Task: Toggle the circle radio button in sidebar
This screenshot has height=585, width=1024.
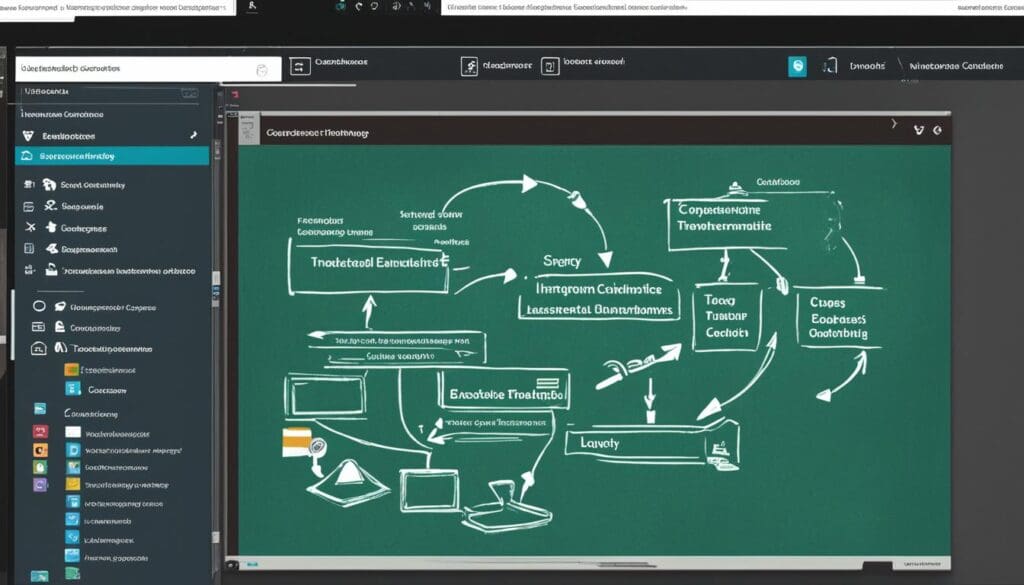Action: (40, 307)
